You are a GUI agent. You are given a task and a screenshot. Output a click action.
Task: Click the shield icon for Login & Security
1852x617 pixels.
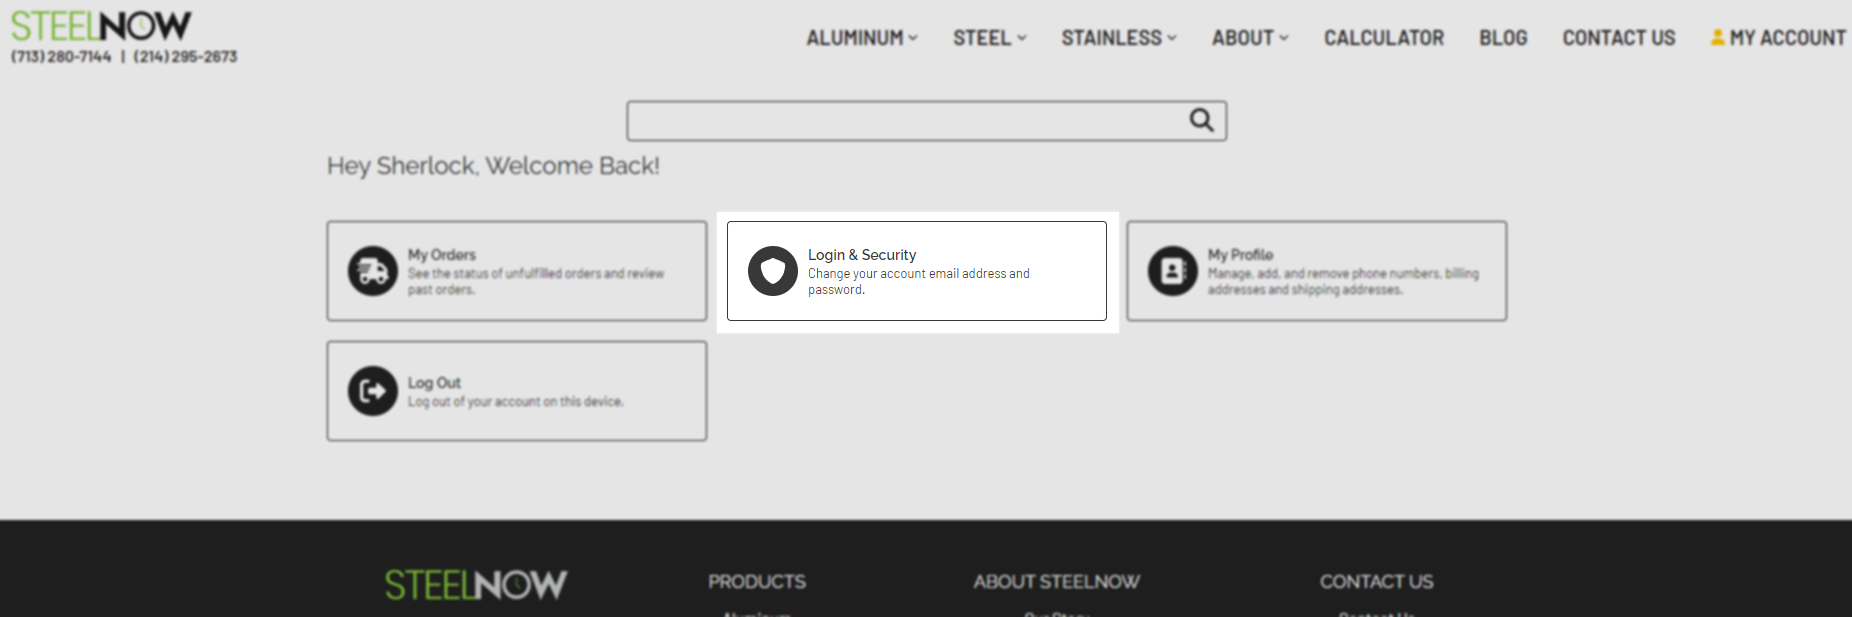point(771,270)
